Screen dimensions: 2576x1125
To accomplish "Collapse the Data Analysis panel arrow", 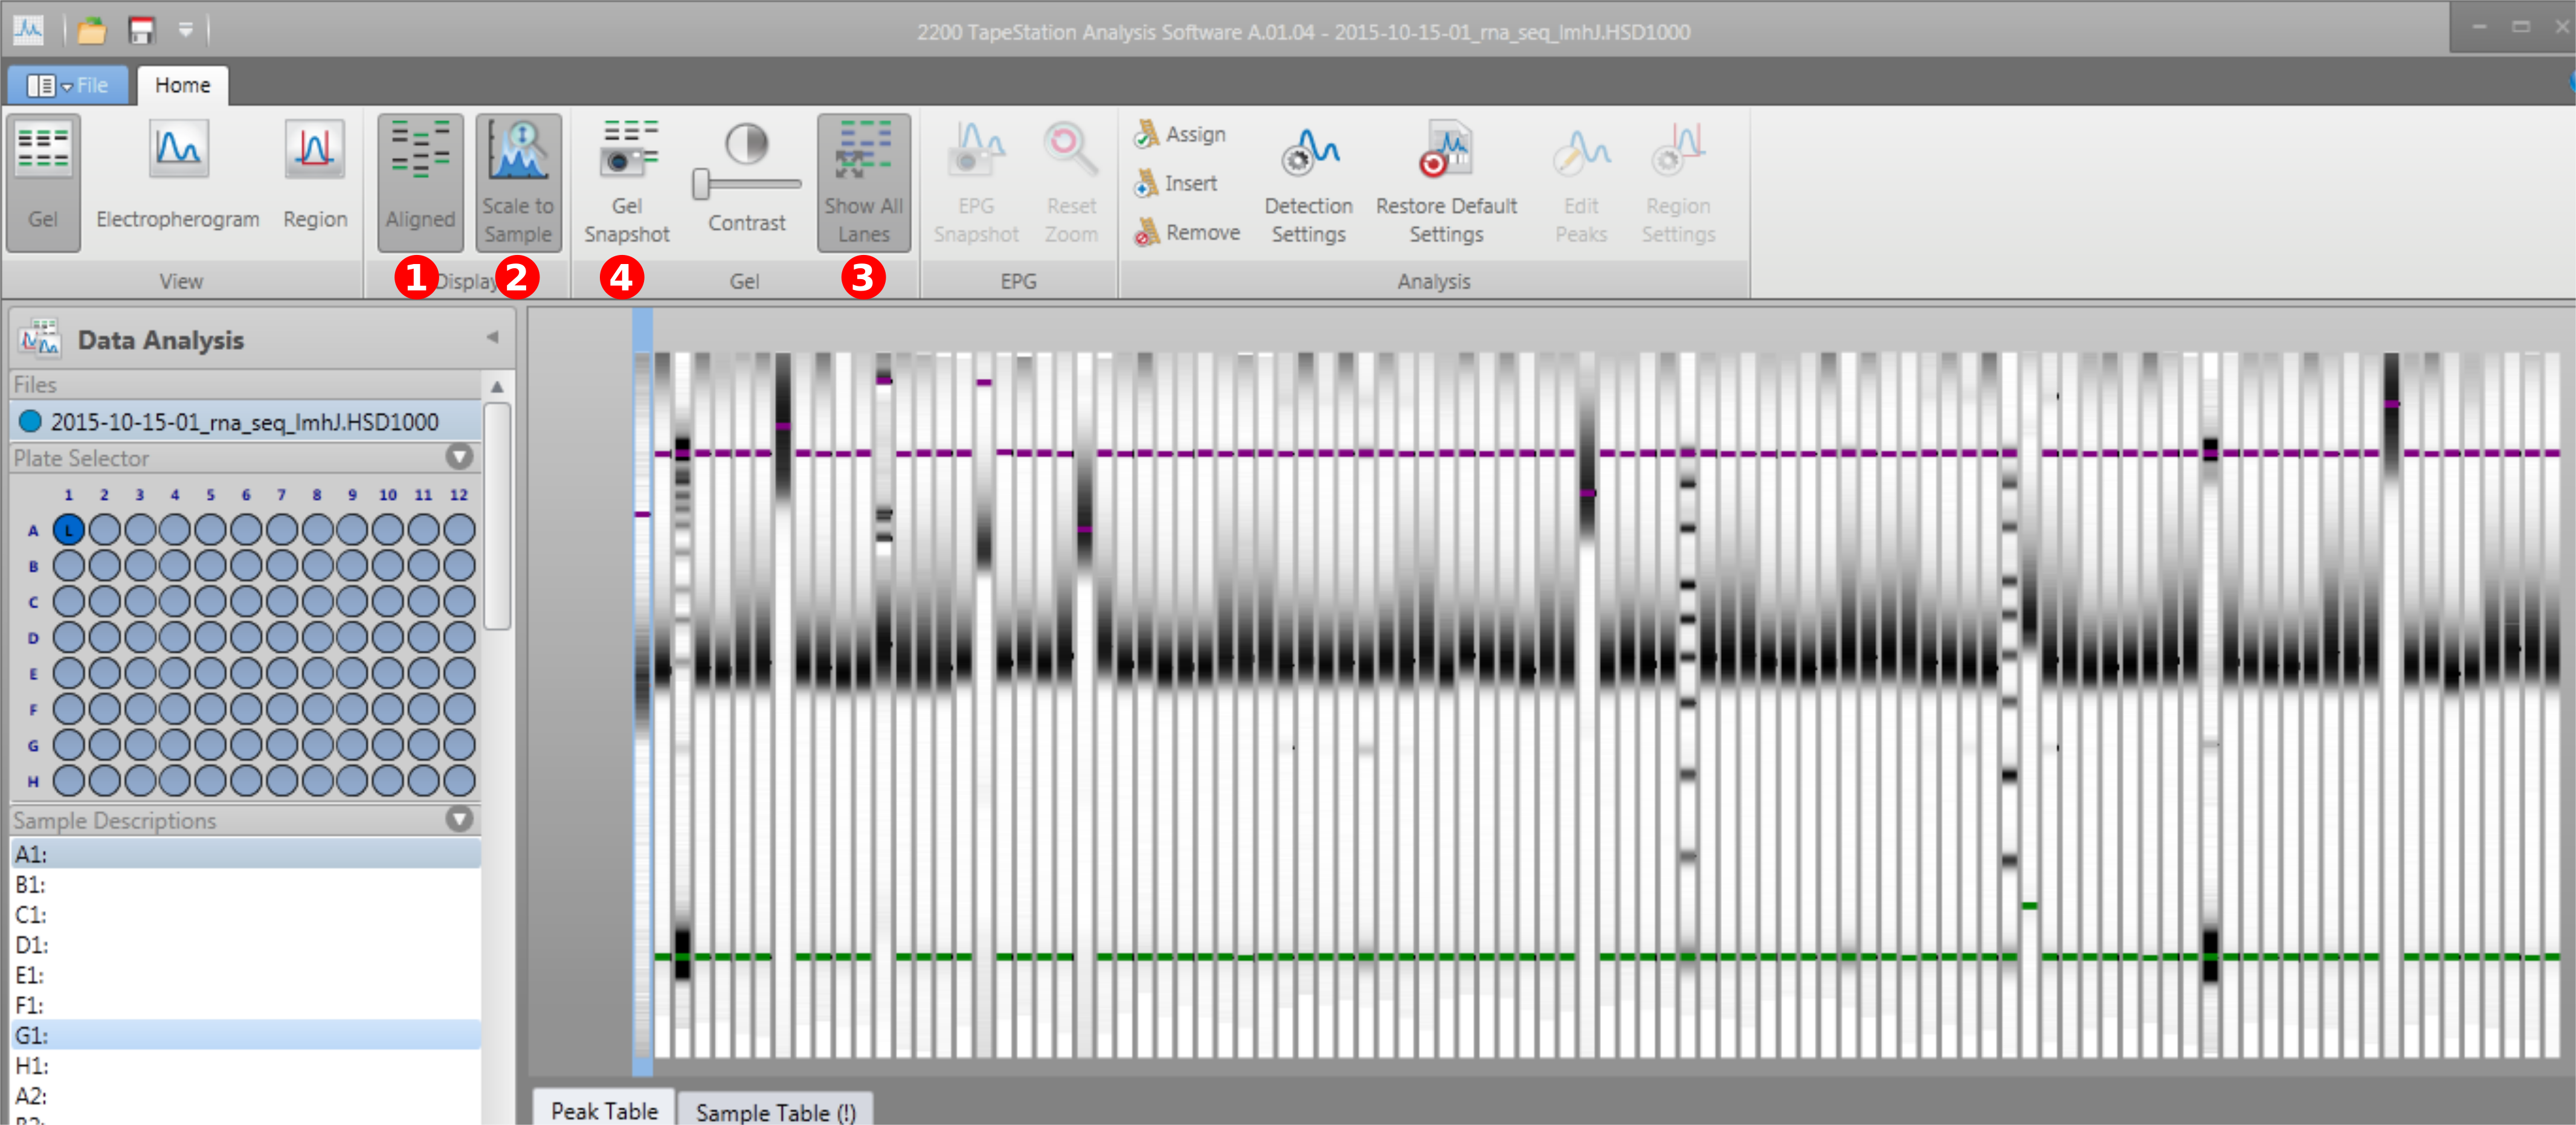I will coord(492,338).
